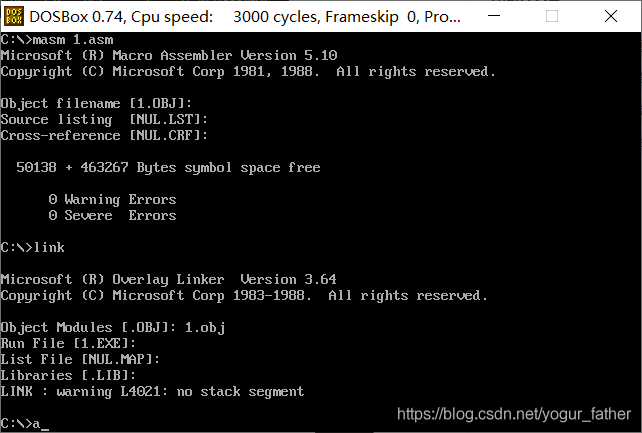The height and width of the screenshot is (433, 642).
Task: Click the blog.csdn.net watermark link
Action: [x=514, y=414]
